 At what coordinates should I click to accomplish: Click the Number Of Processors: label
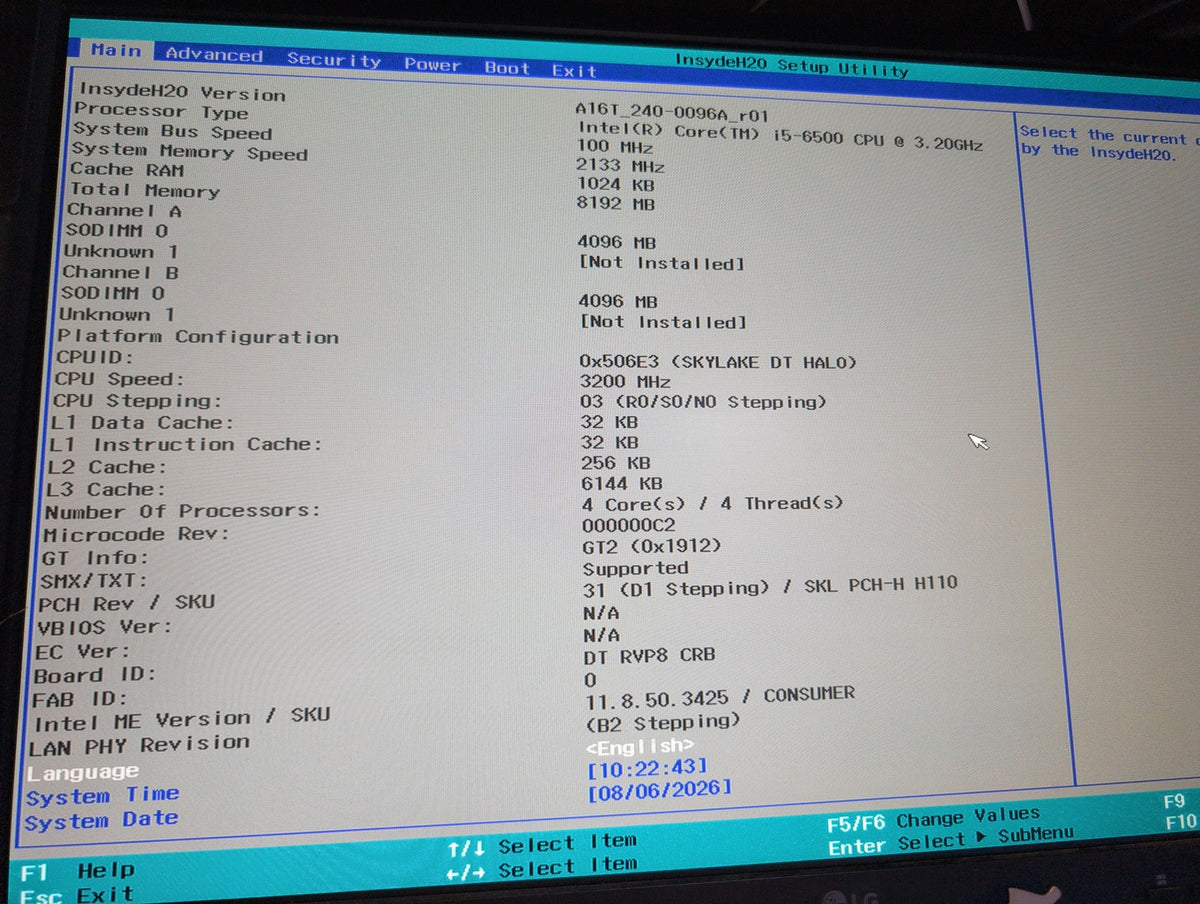click(x=182, y=511)
